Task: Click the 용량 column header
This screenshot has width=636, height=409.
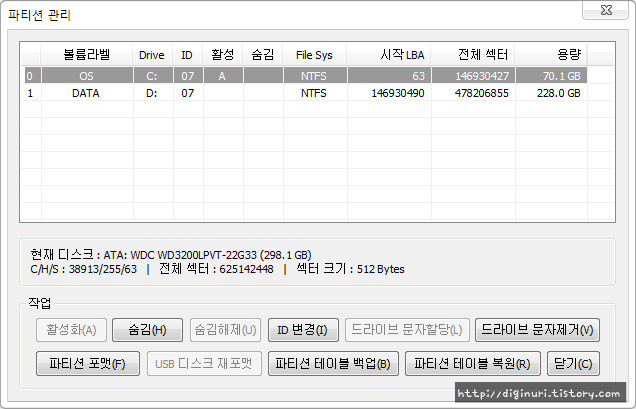Action: pos(551,54)
